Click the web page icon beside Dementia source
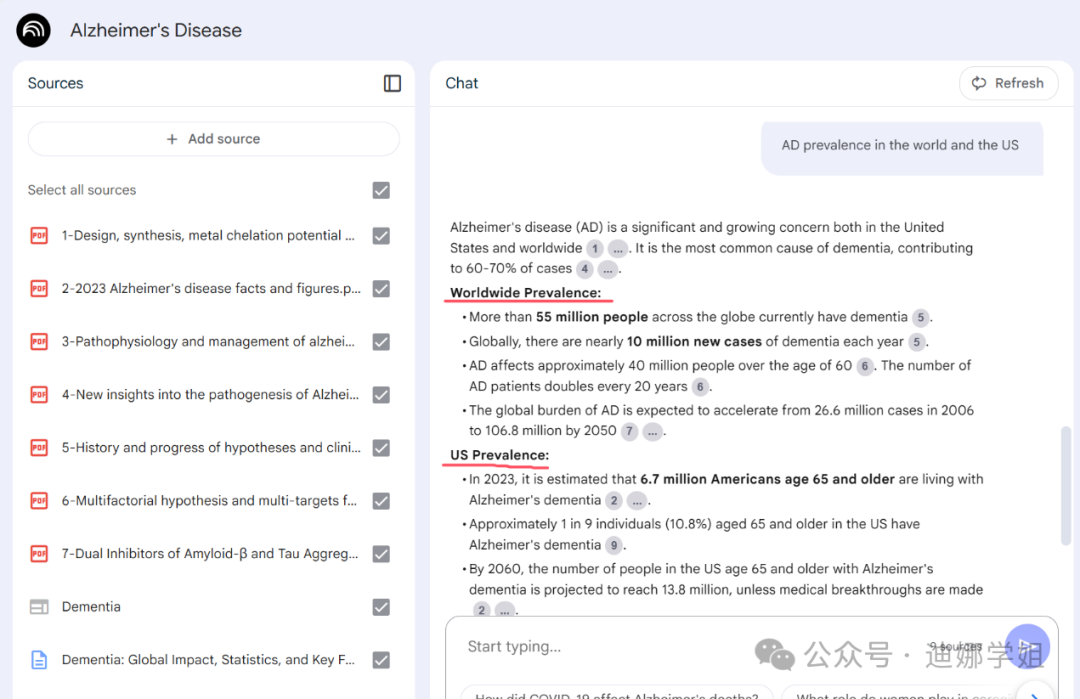 pos(39,607)
